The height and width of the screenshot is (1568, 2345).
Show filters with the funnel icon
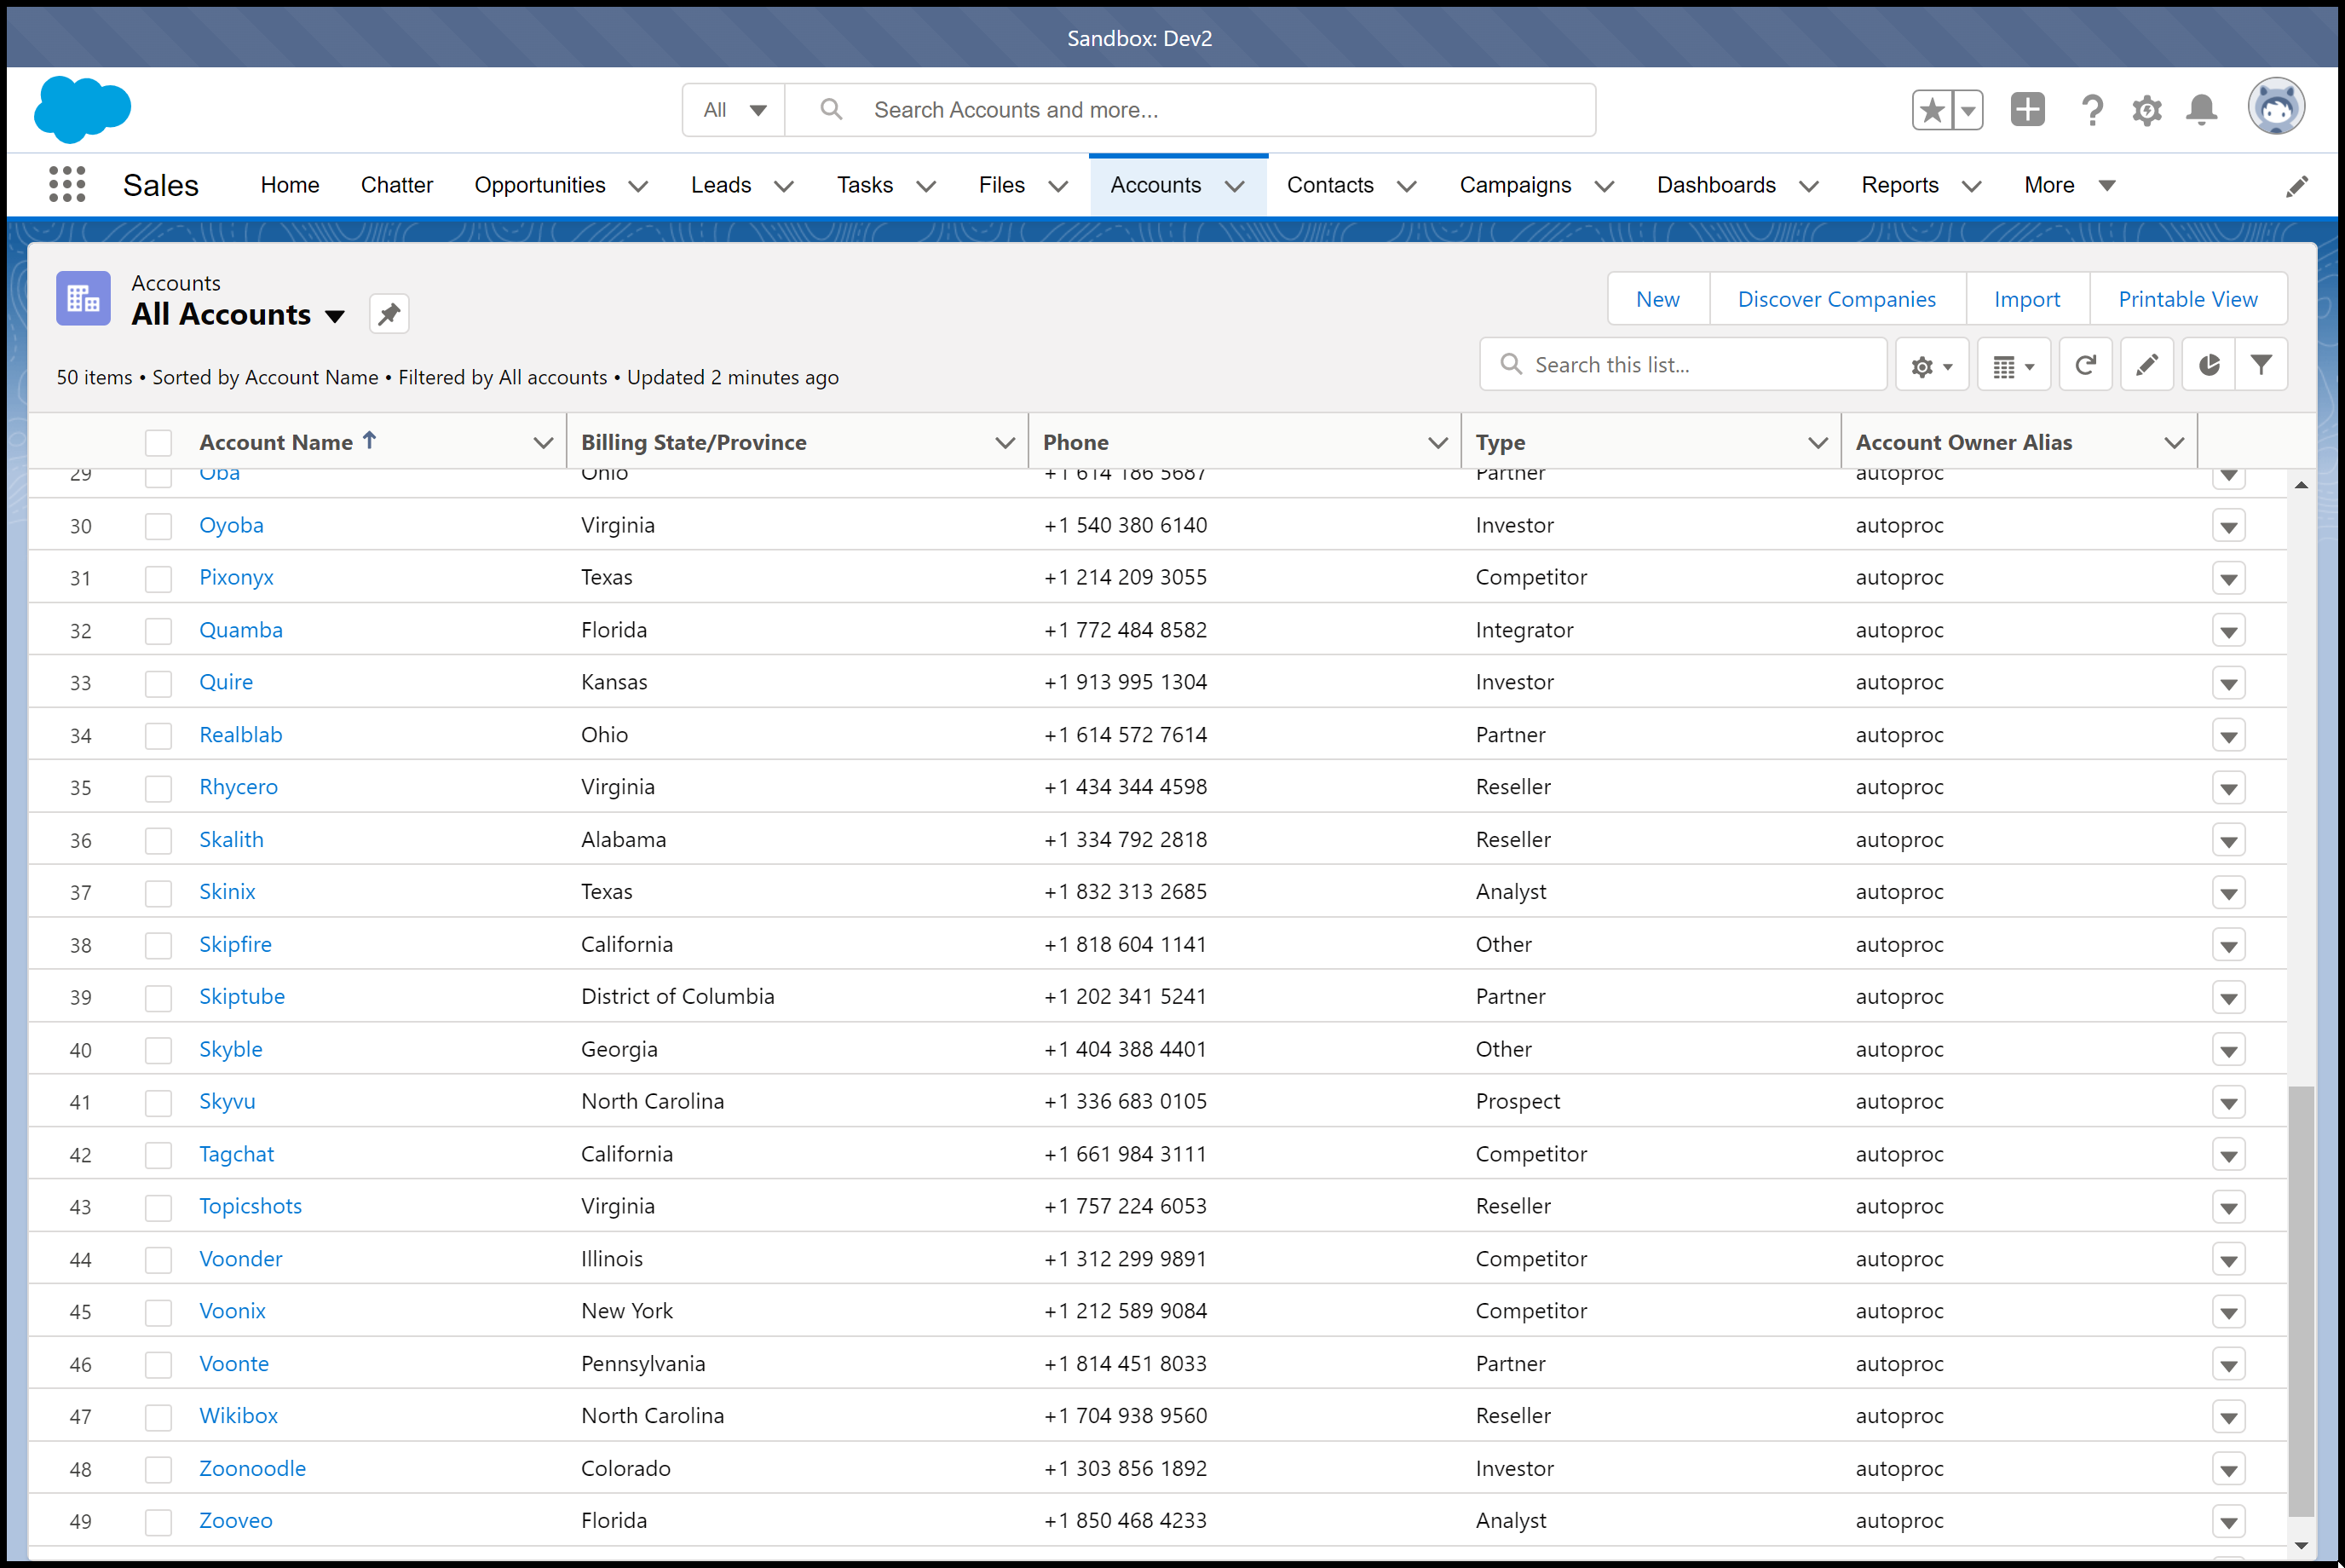pyautogui.click(x=2261, y=366)
